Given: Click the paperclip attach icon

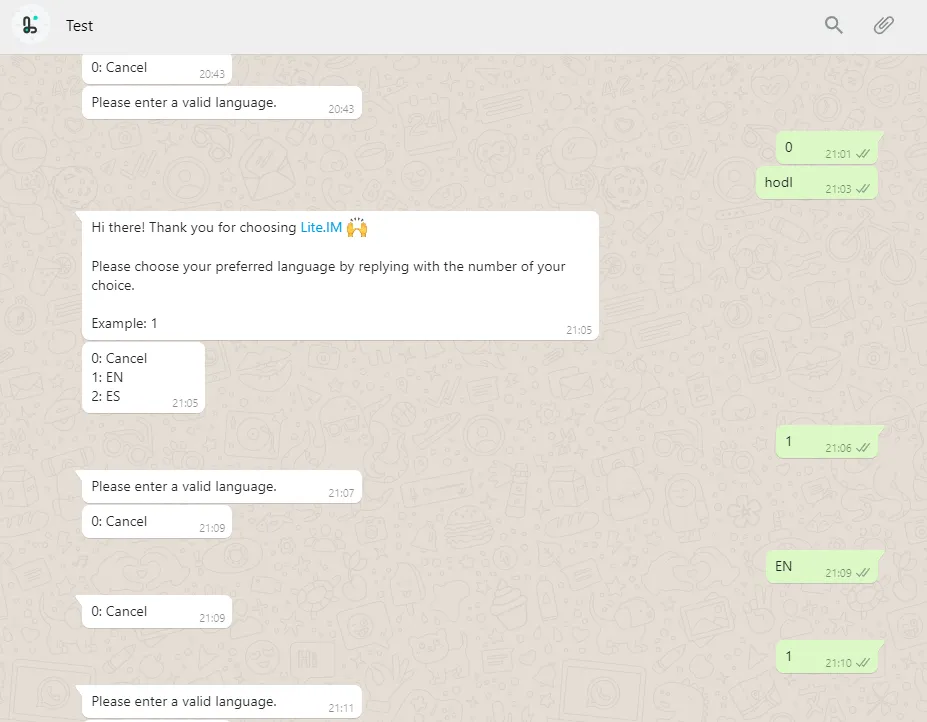Looking at the screenshot, I should click(x=884, y=25).
